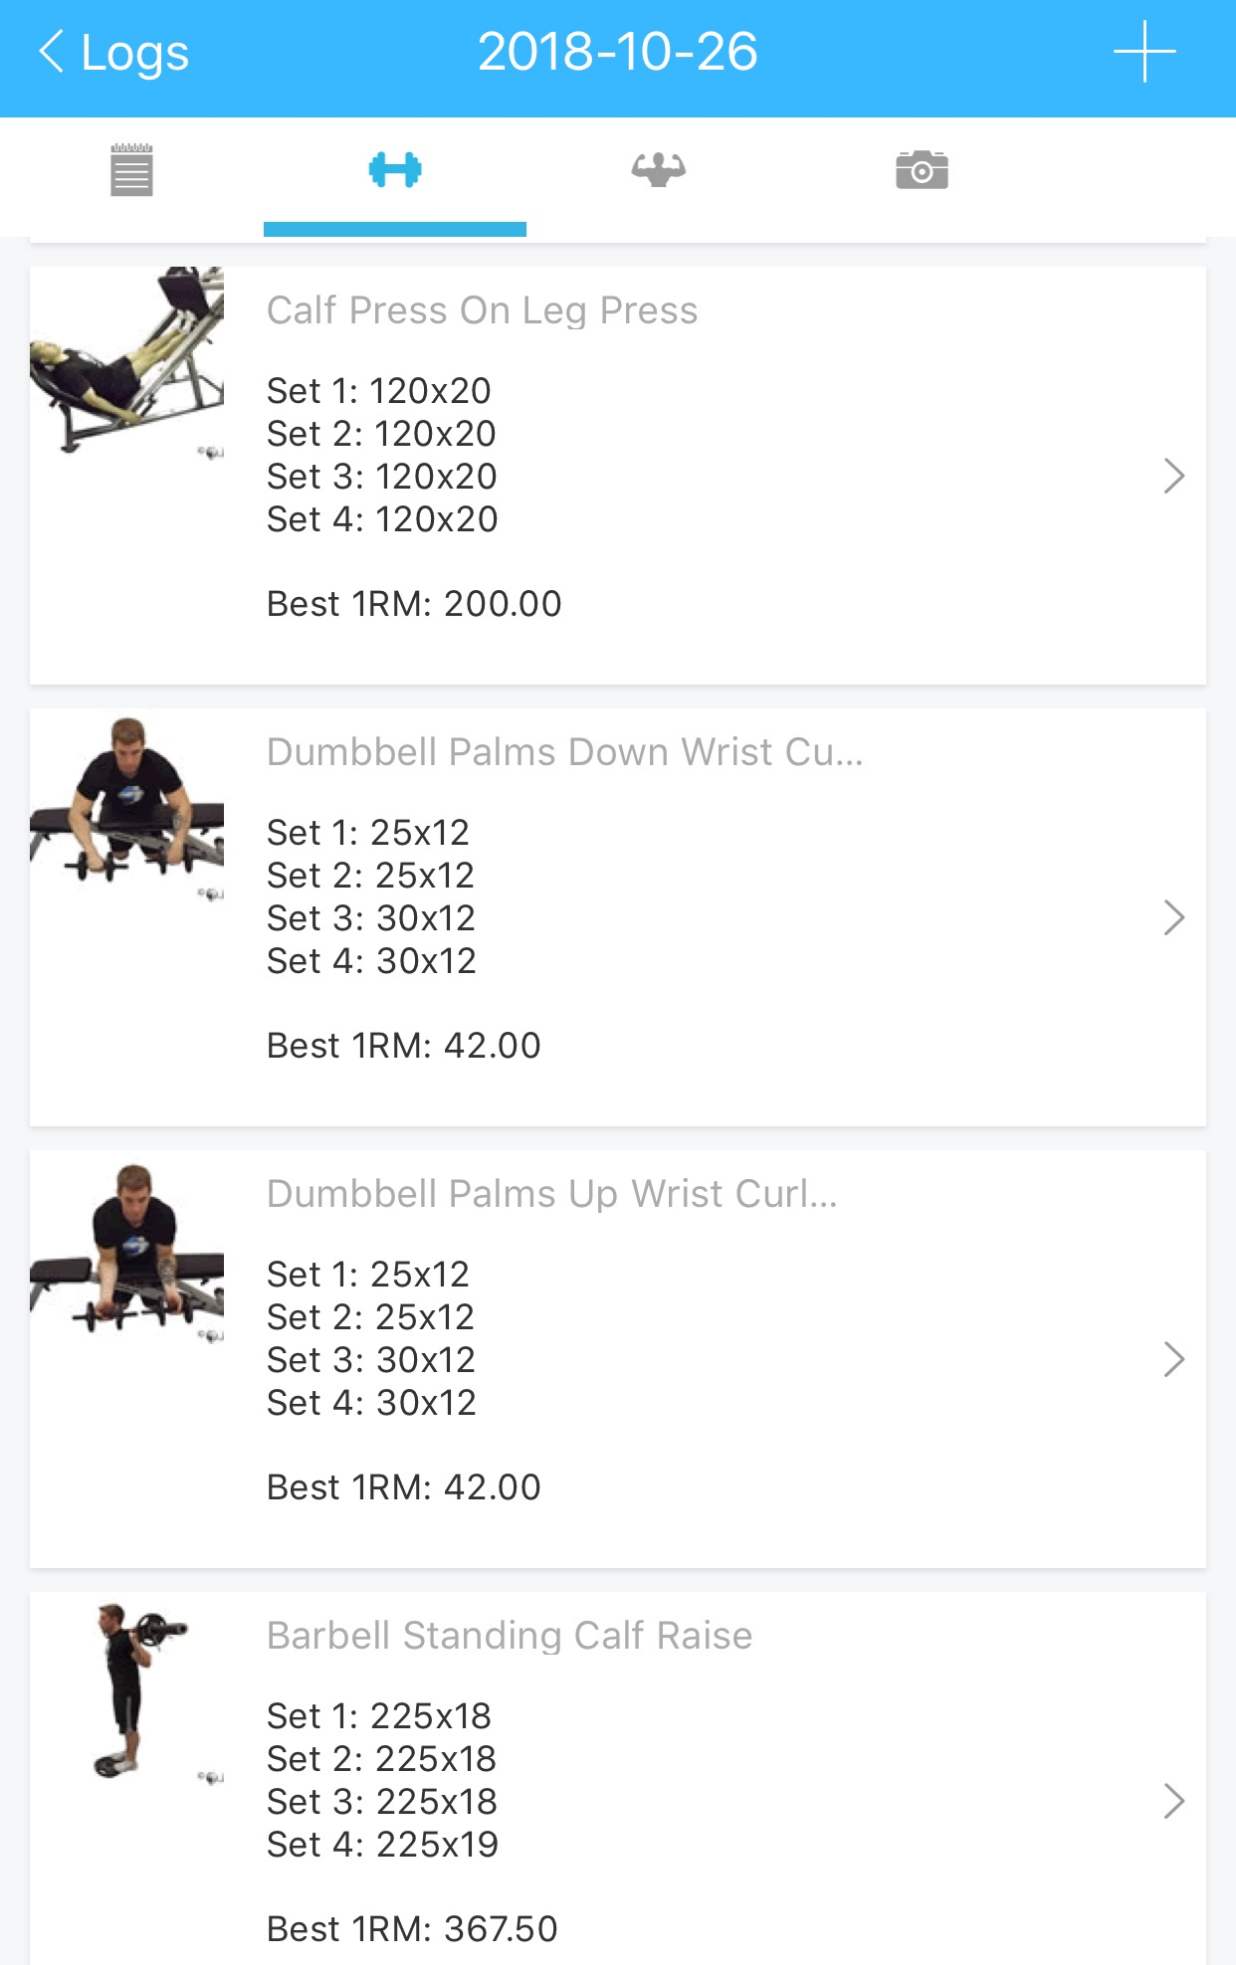Open the notes notepad tab
Image resolution: width=1236 pixels, height=1965 pixels.
click(x=131, y=170)
